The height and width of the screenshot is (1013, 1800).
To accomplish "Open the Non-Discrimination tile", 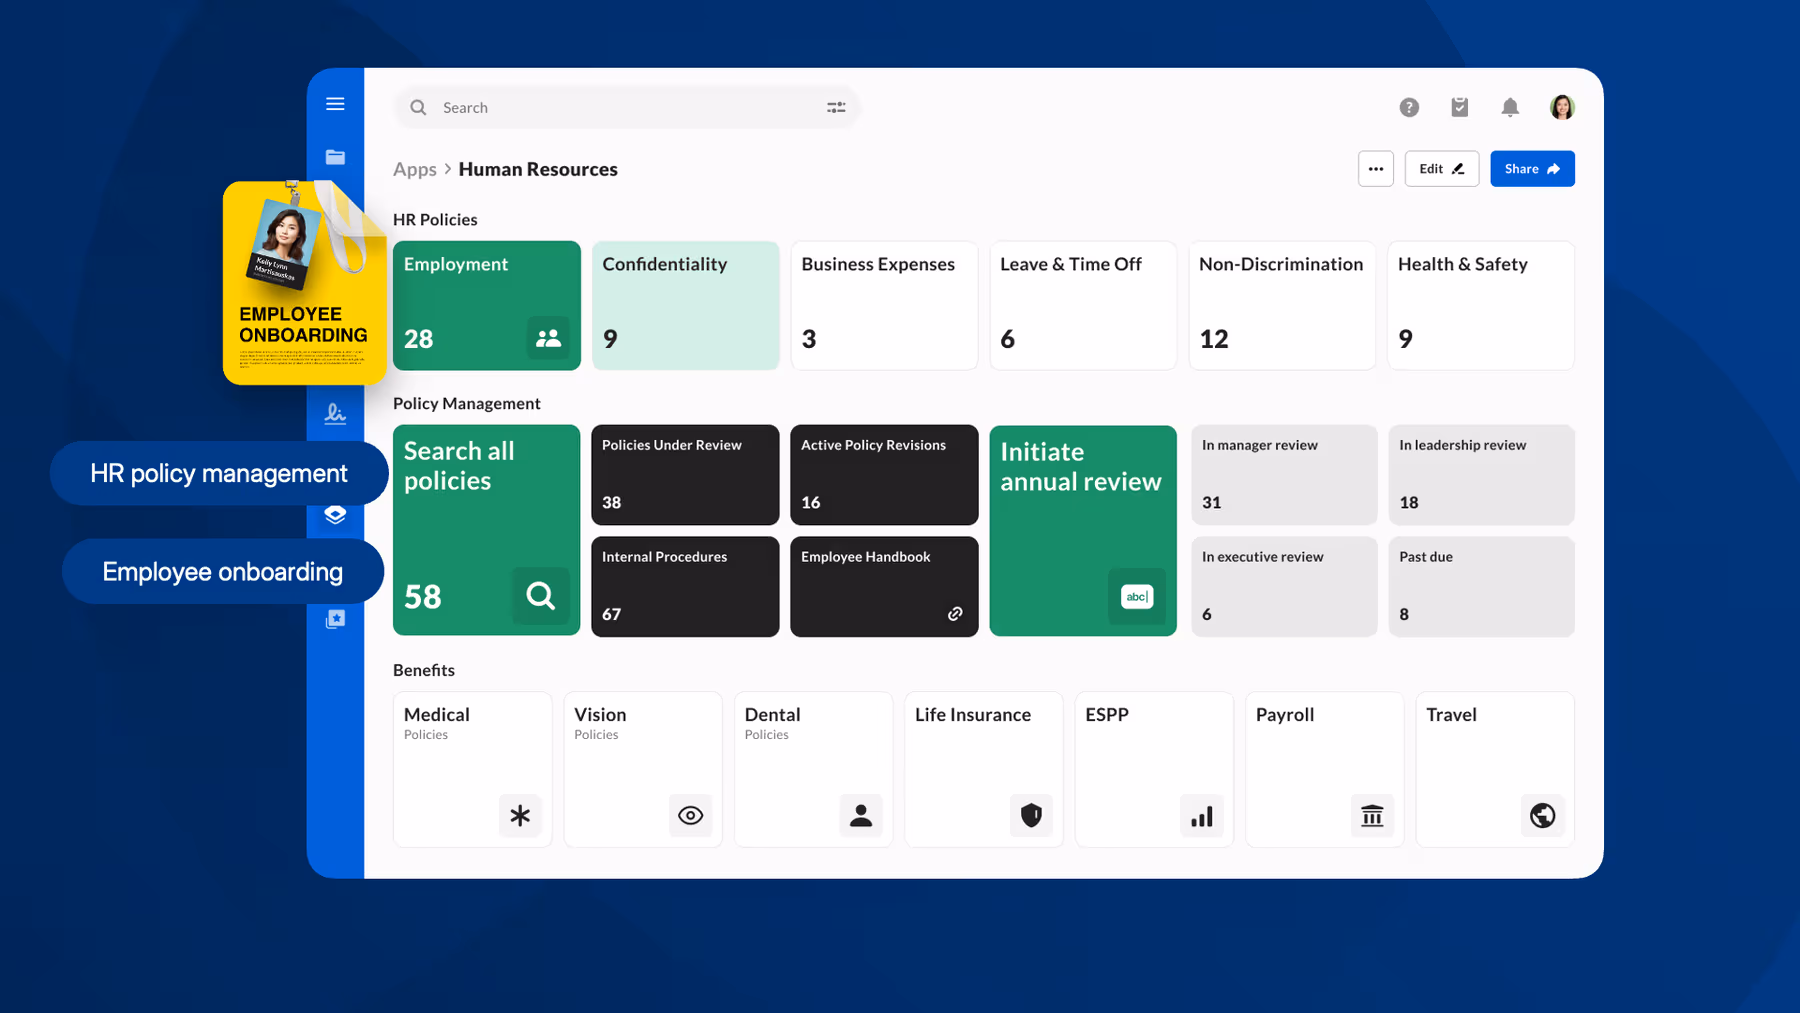I will [x=1282, y=305].
